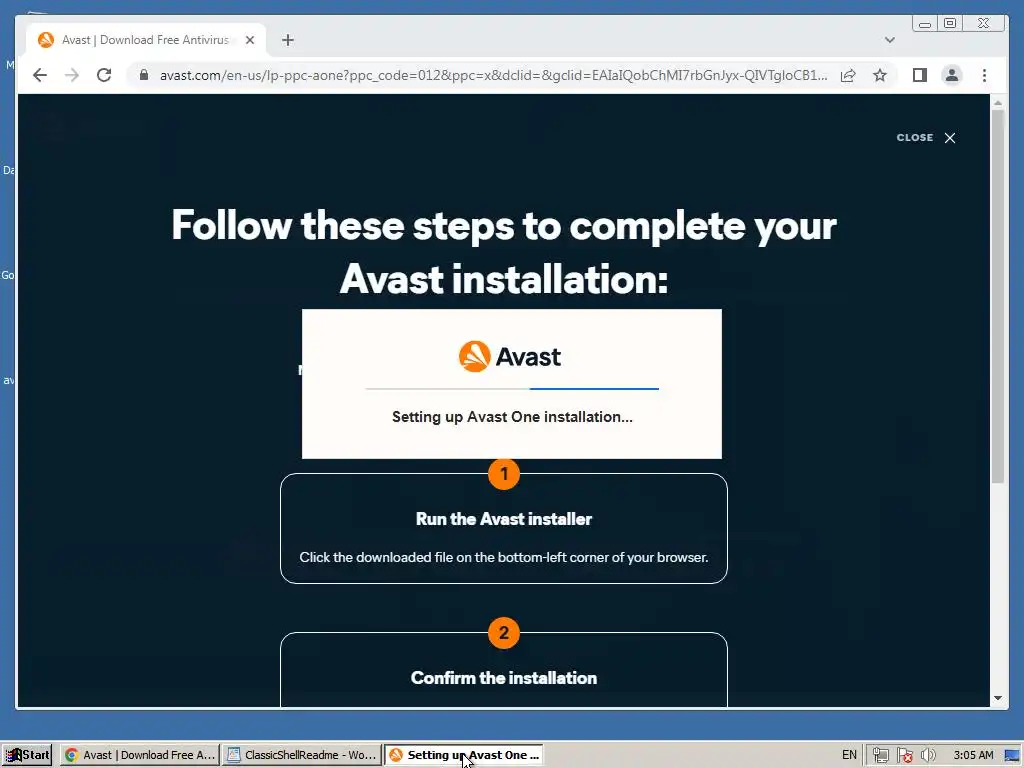Click the volume speaker tray icon
Image resolution: width=1024 pixels, height=768 pixels.
coord(928,756)
